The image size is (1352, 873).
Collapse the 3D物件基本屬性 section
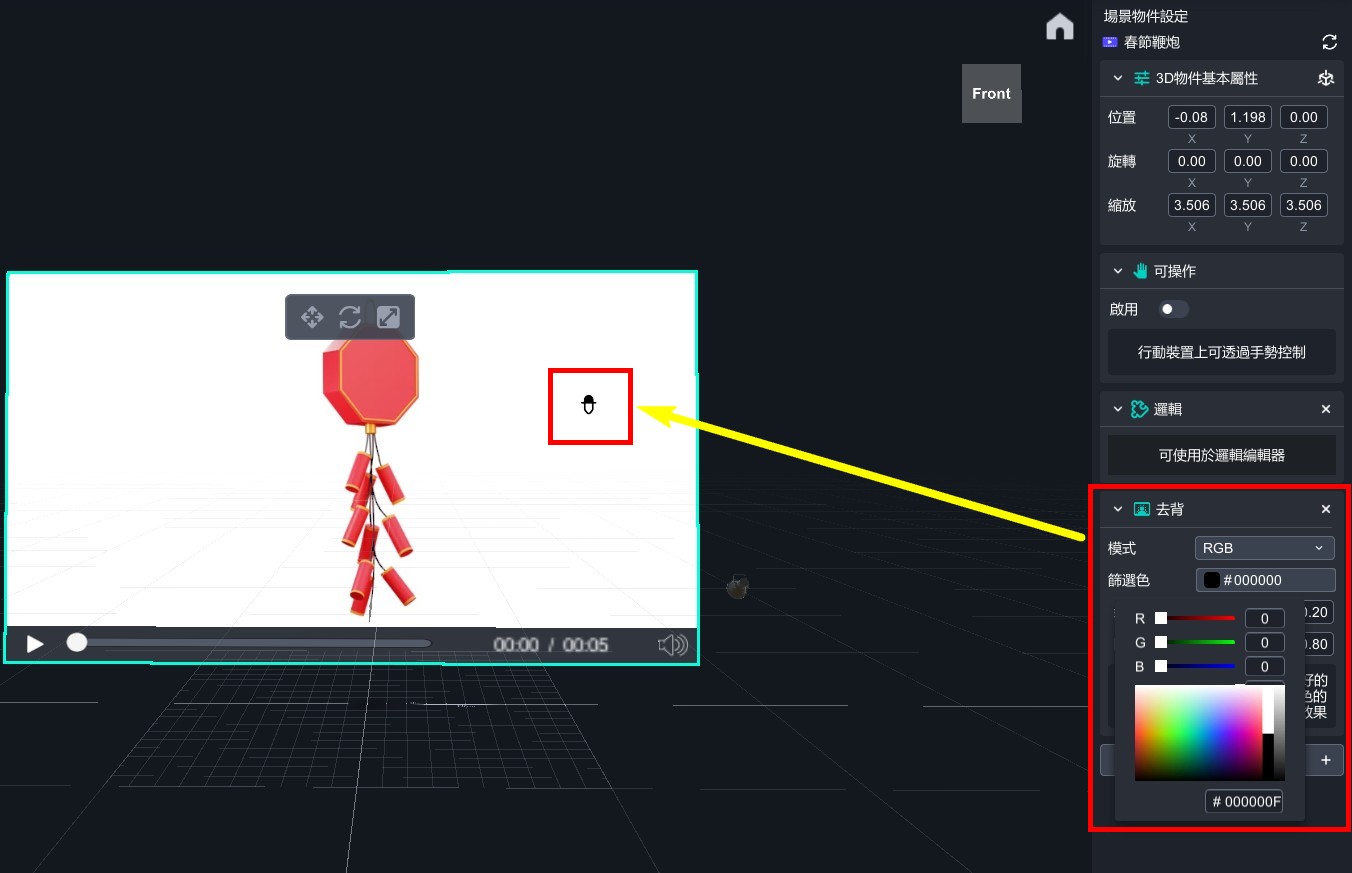pyautogui.click(x=1118, y=78)
